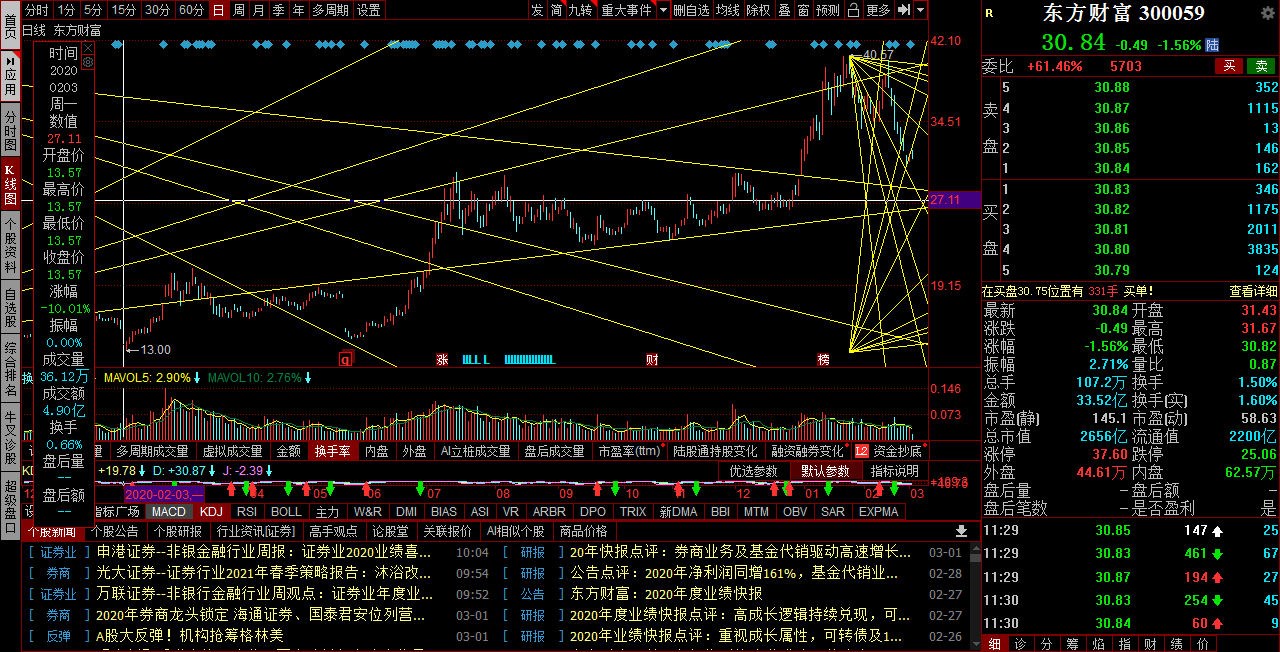Click the 榜 event marker on chart

point(823,358)
